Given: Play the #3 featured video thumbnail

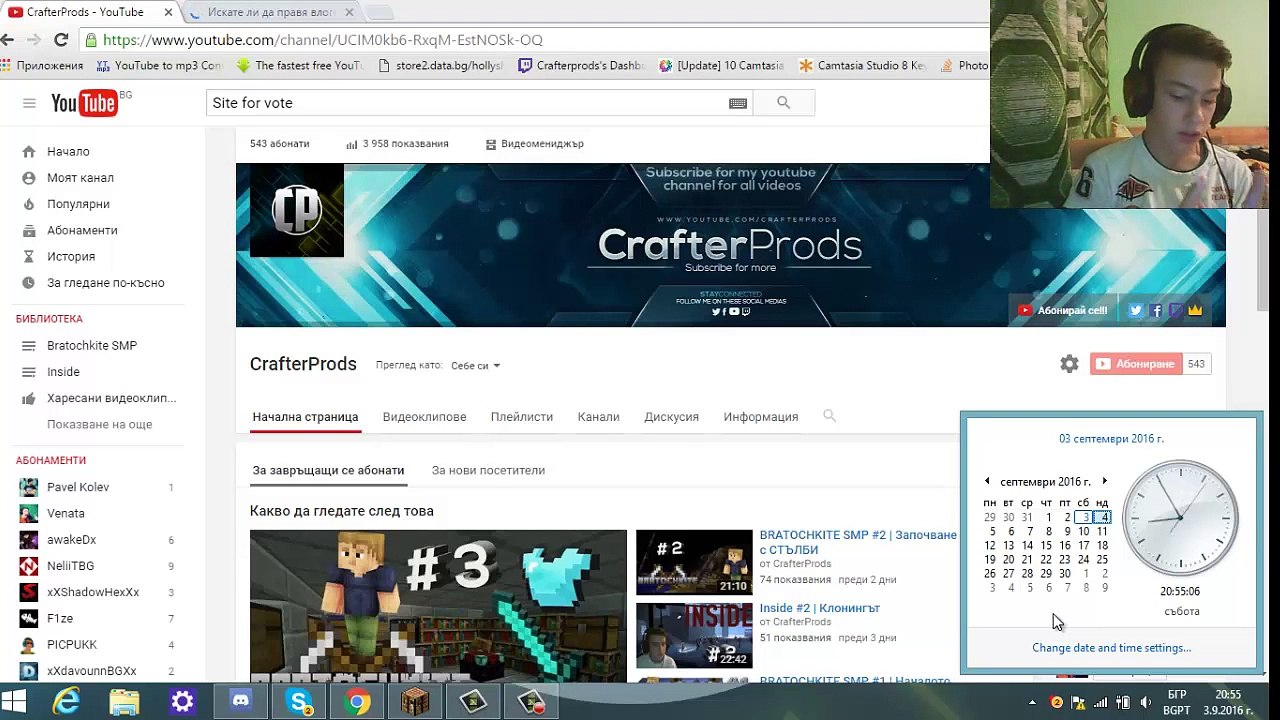Looking at the screenshot, I should [x=438, y=606].
